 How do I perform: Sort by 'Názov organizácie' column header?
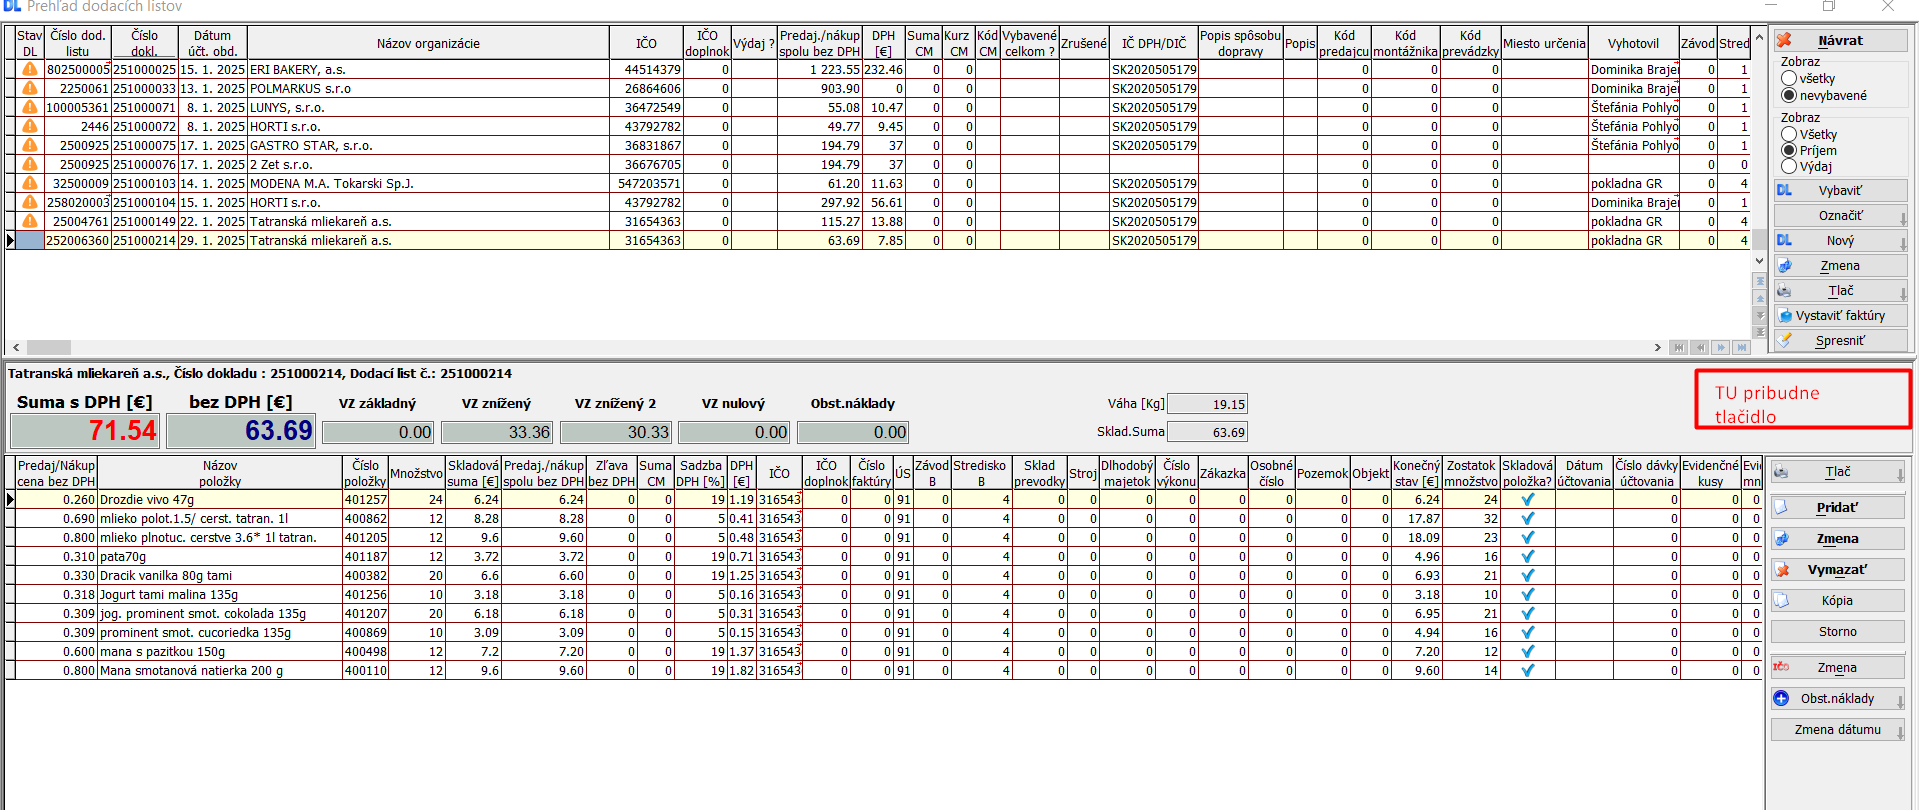428,44
